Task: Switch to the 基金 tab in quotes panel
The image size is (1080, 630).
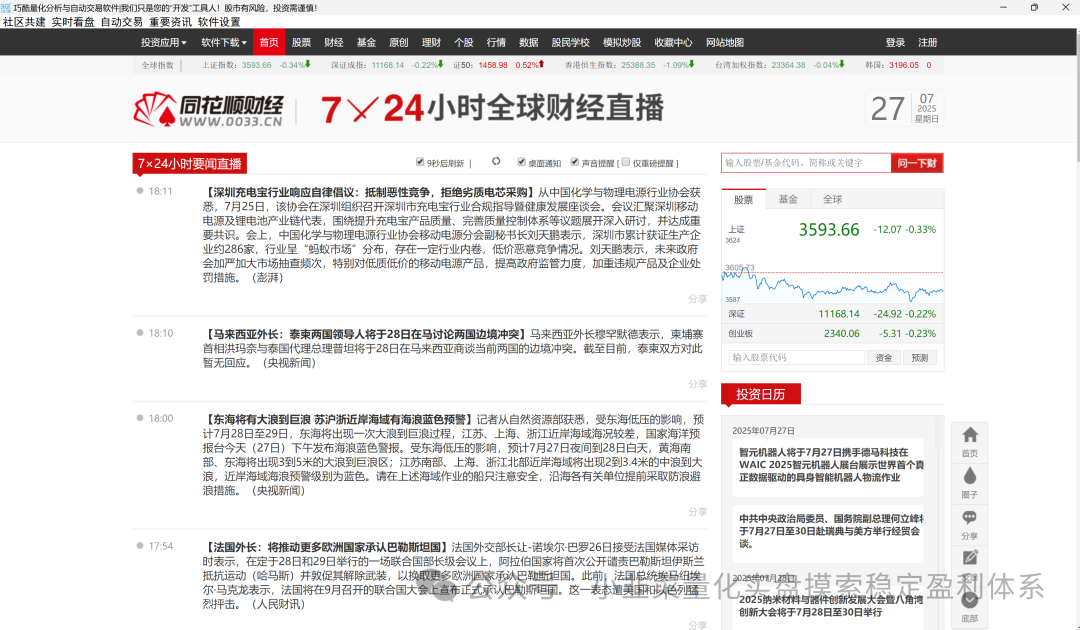Action: pos(788,199)
